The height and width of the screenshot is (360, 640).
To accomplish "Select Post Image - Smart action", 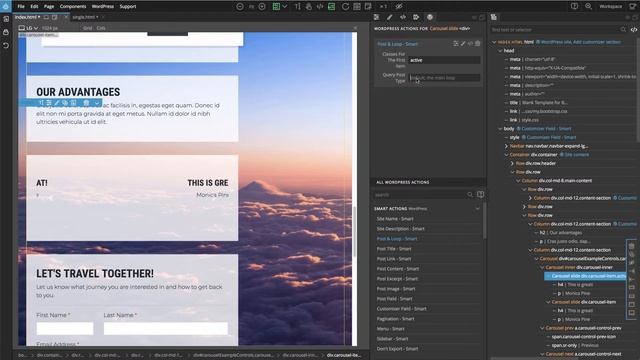I will pyautogui.click(x=396, y=289).
